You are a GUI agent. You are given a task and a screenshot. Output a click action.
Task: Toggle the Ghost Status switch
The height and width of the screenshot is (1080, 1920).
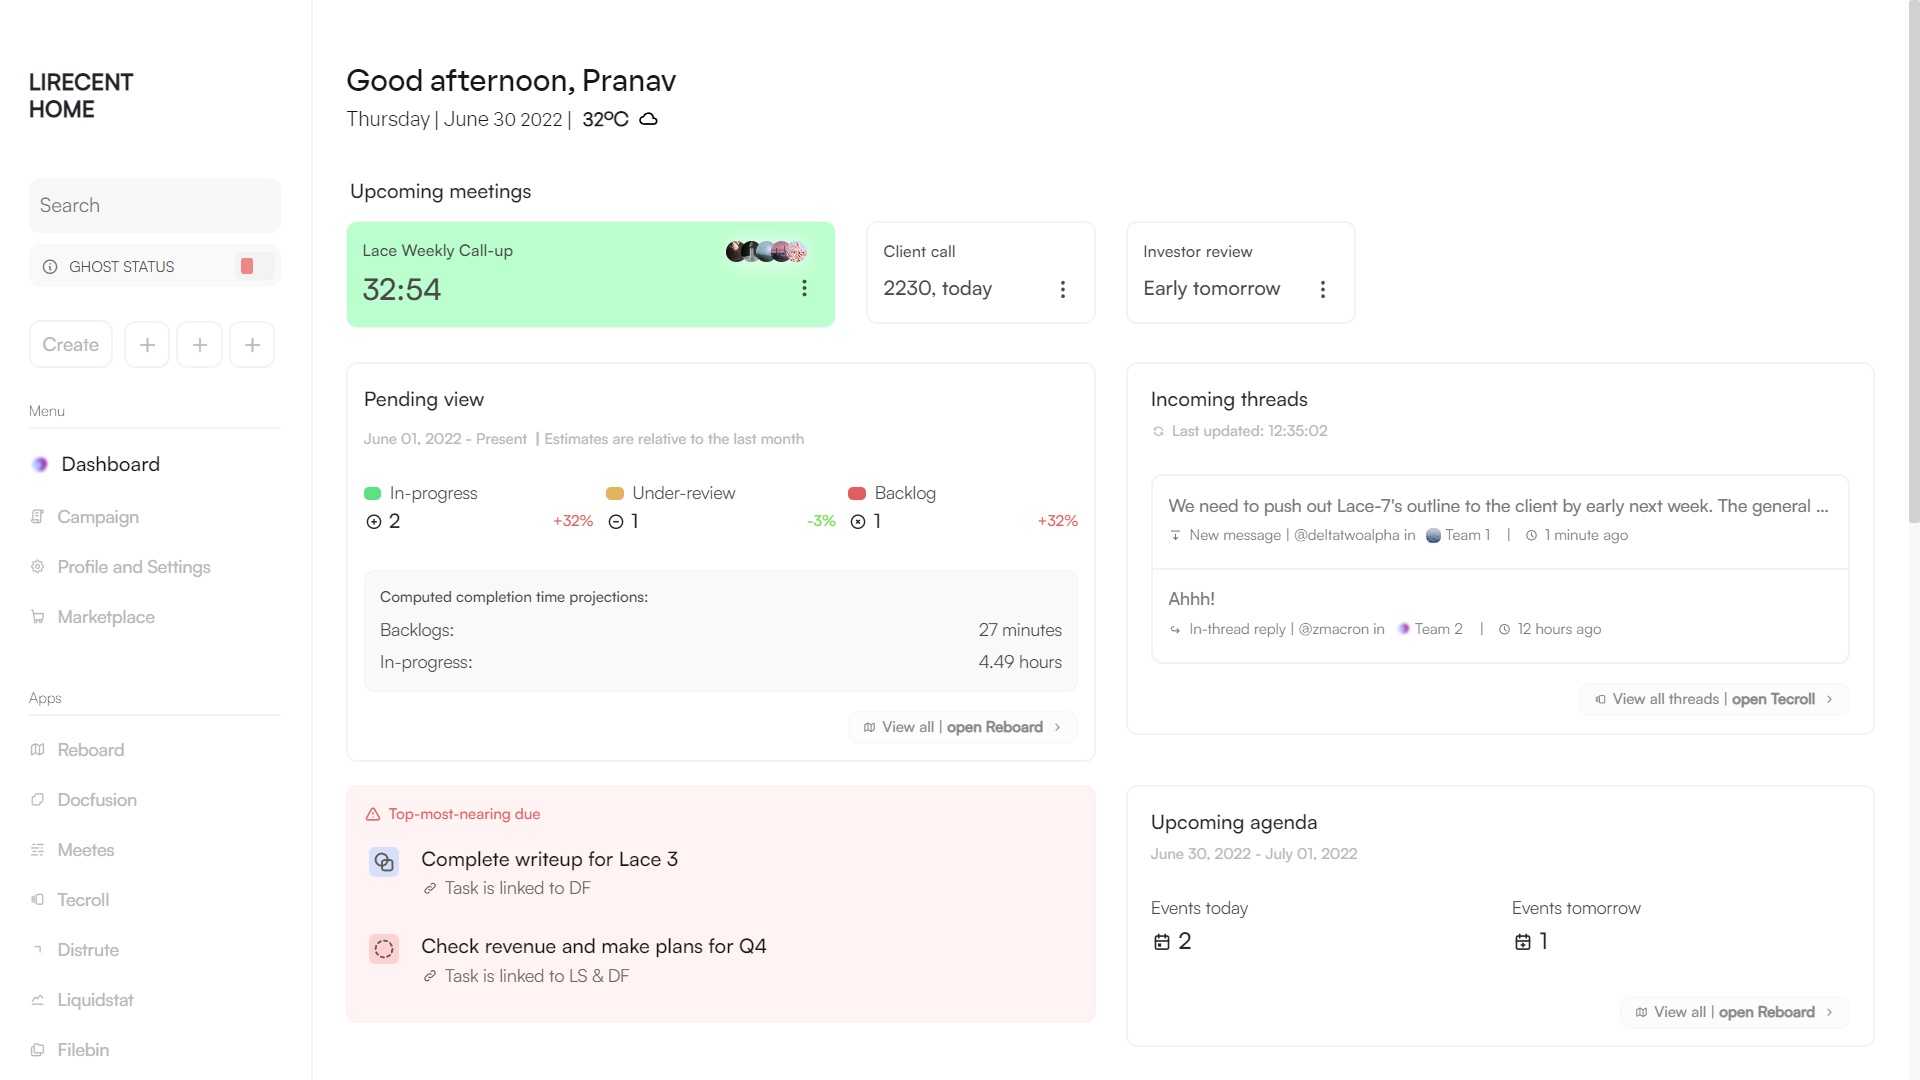253,266
